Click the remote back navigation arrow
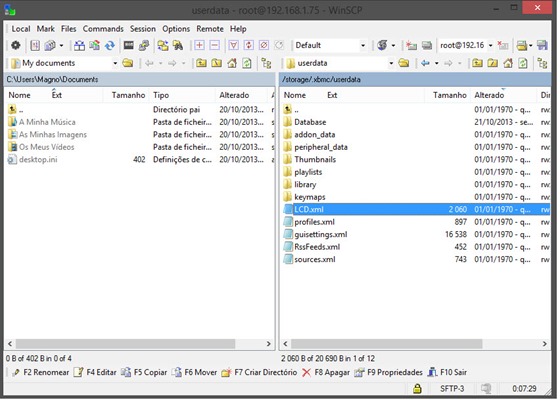 [425, 63]
